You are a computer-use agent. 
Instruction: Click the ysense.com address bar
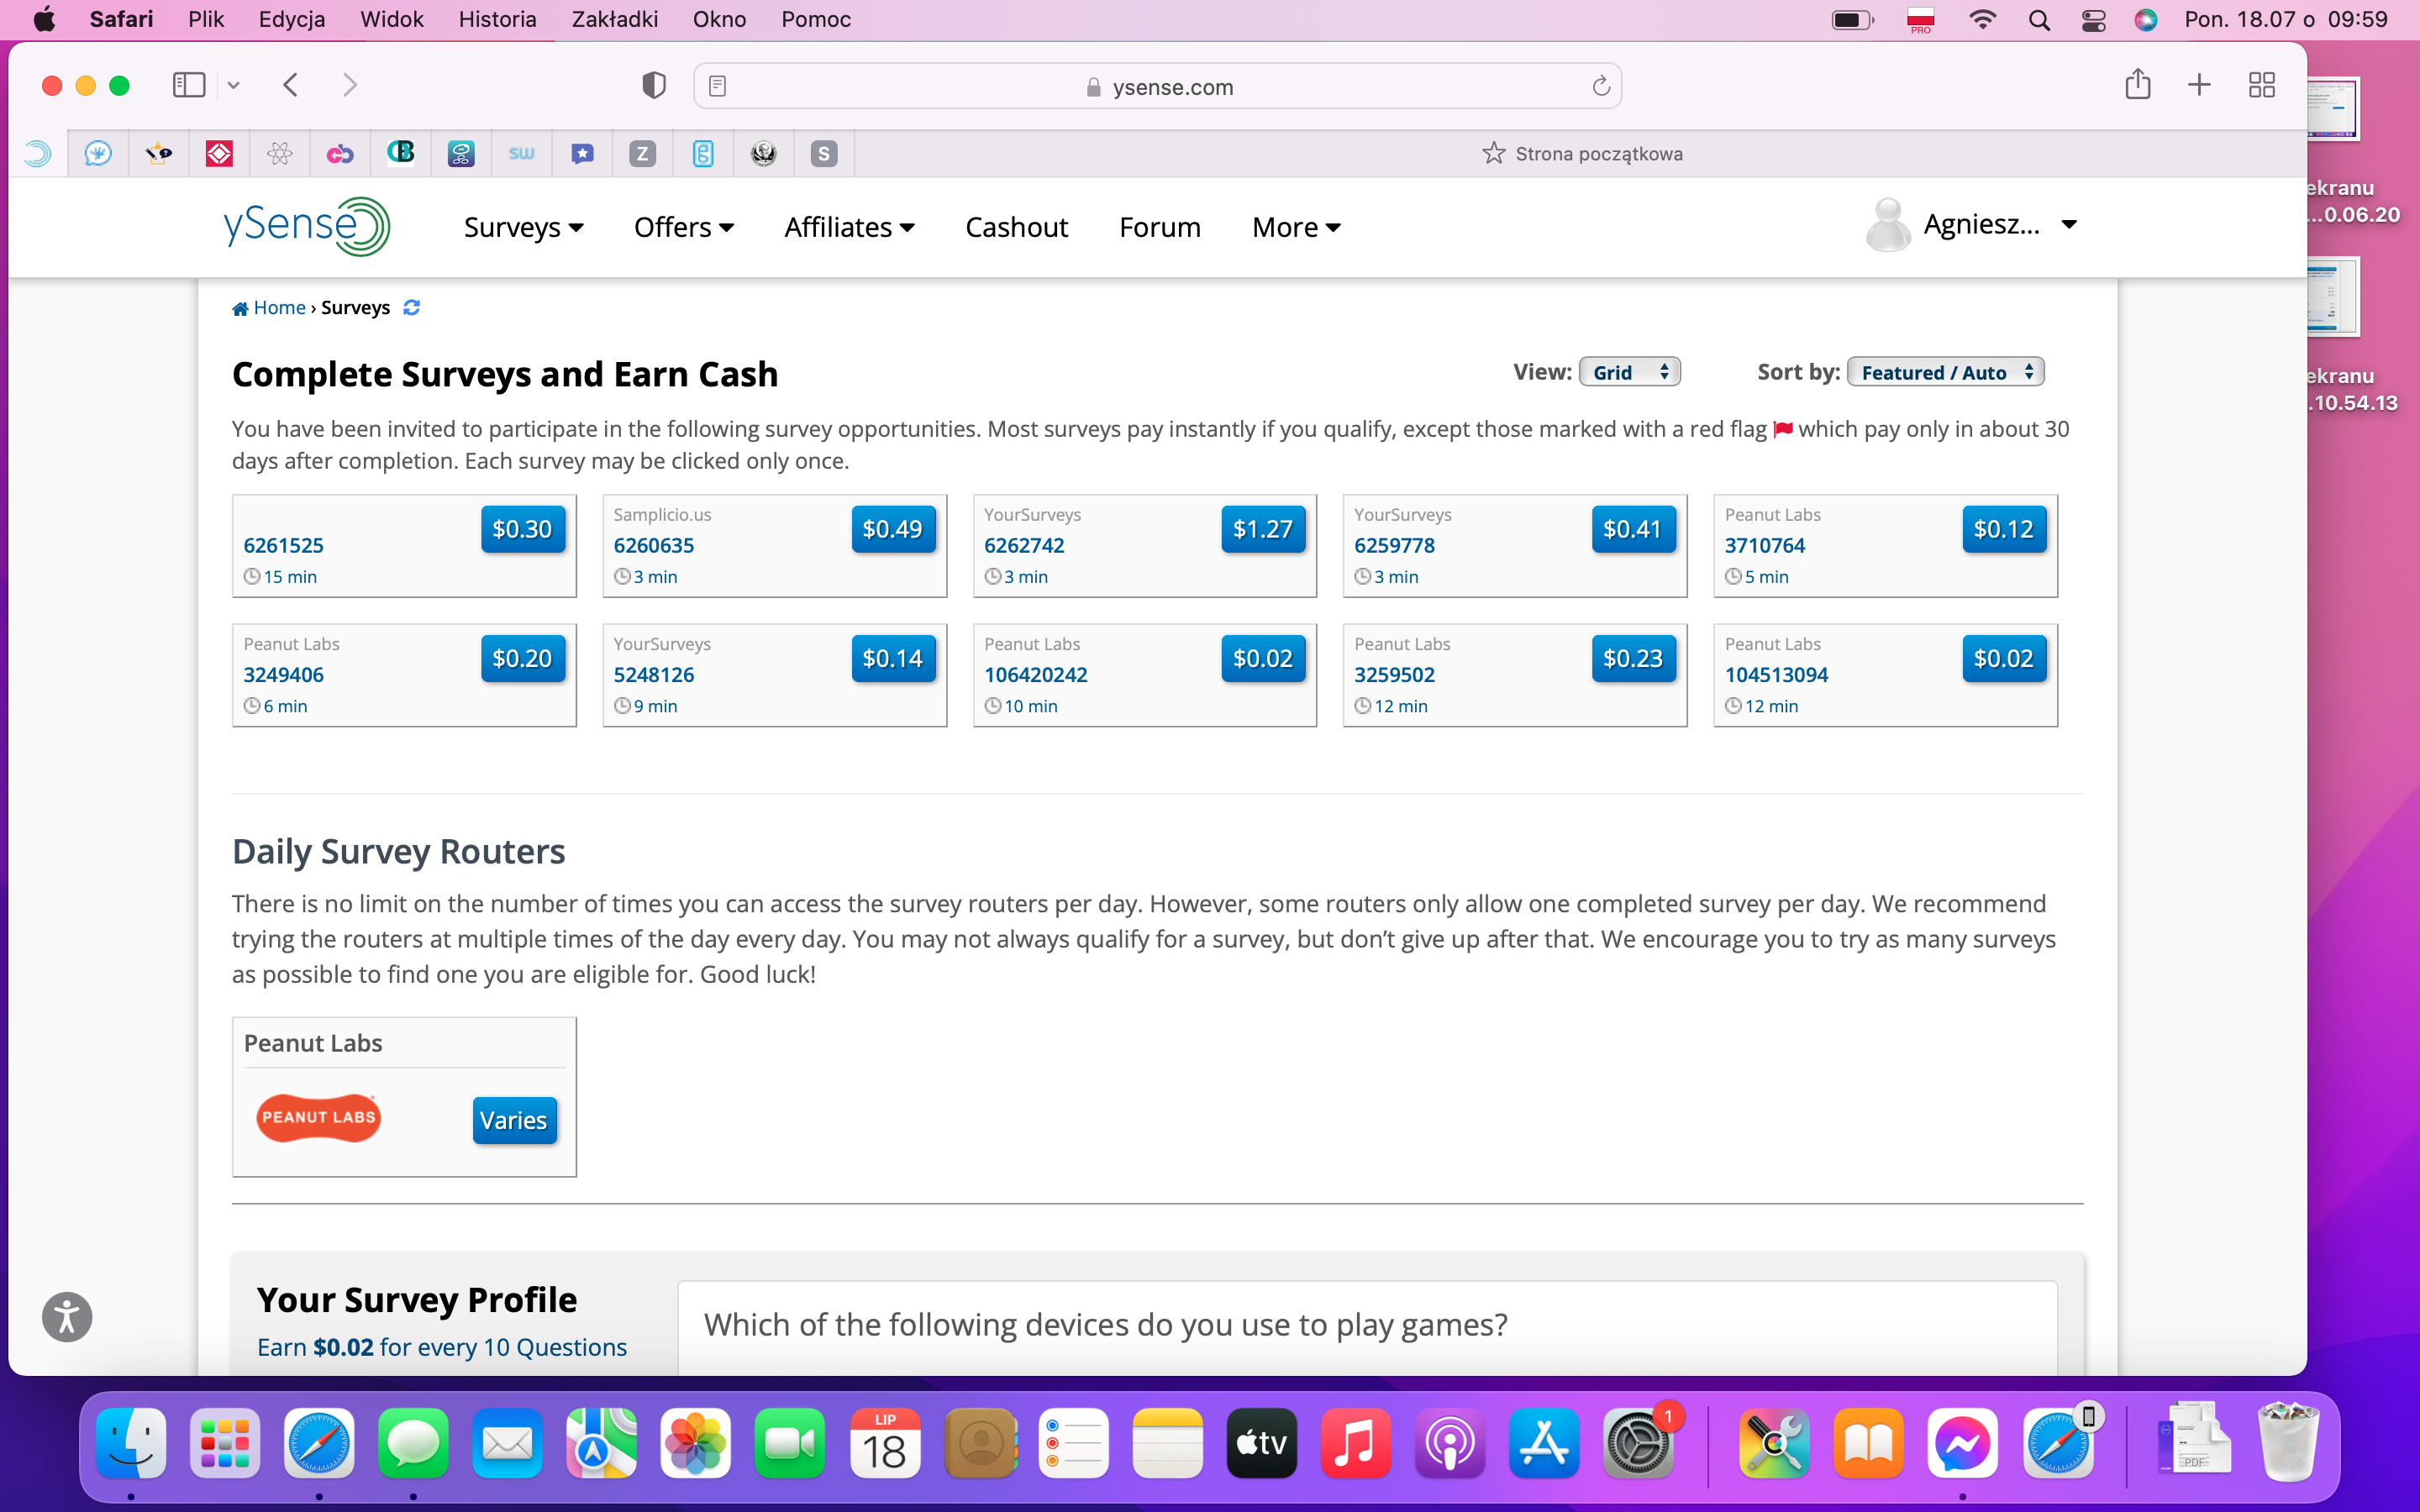[x=1158, y=87]
